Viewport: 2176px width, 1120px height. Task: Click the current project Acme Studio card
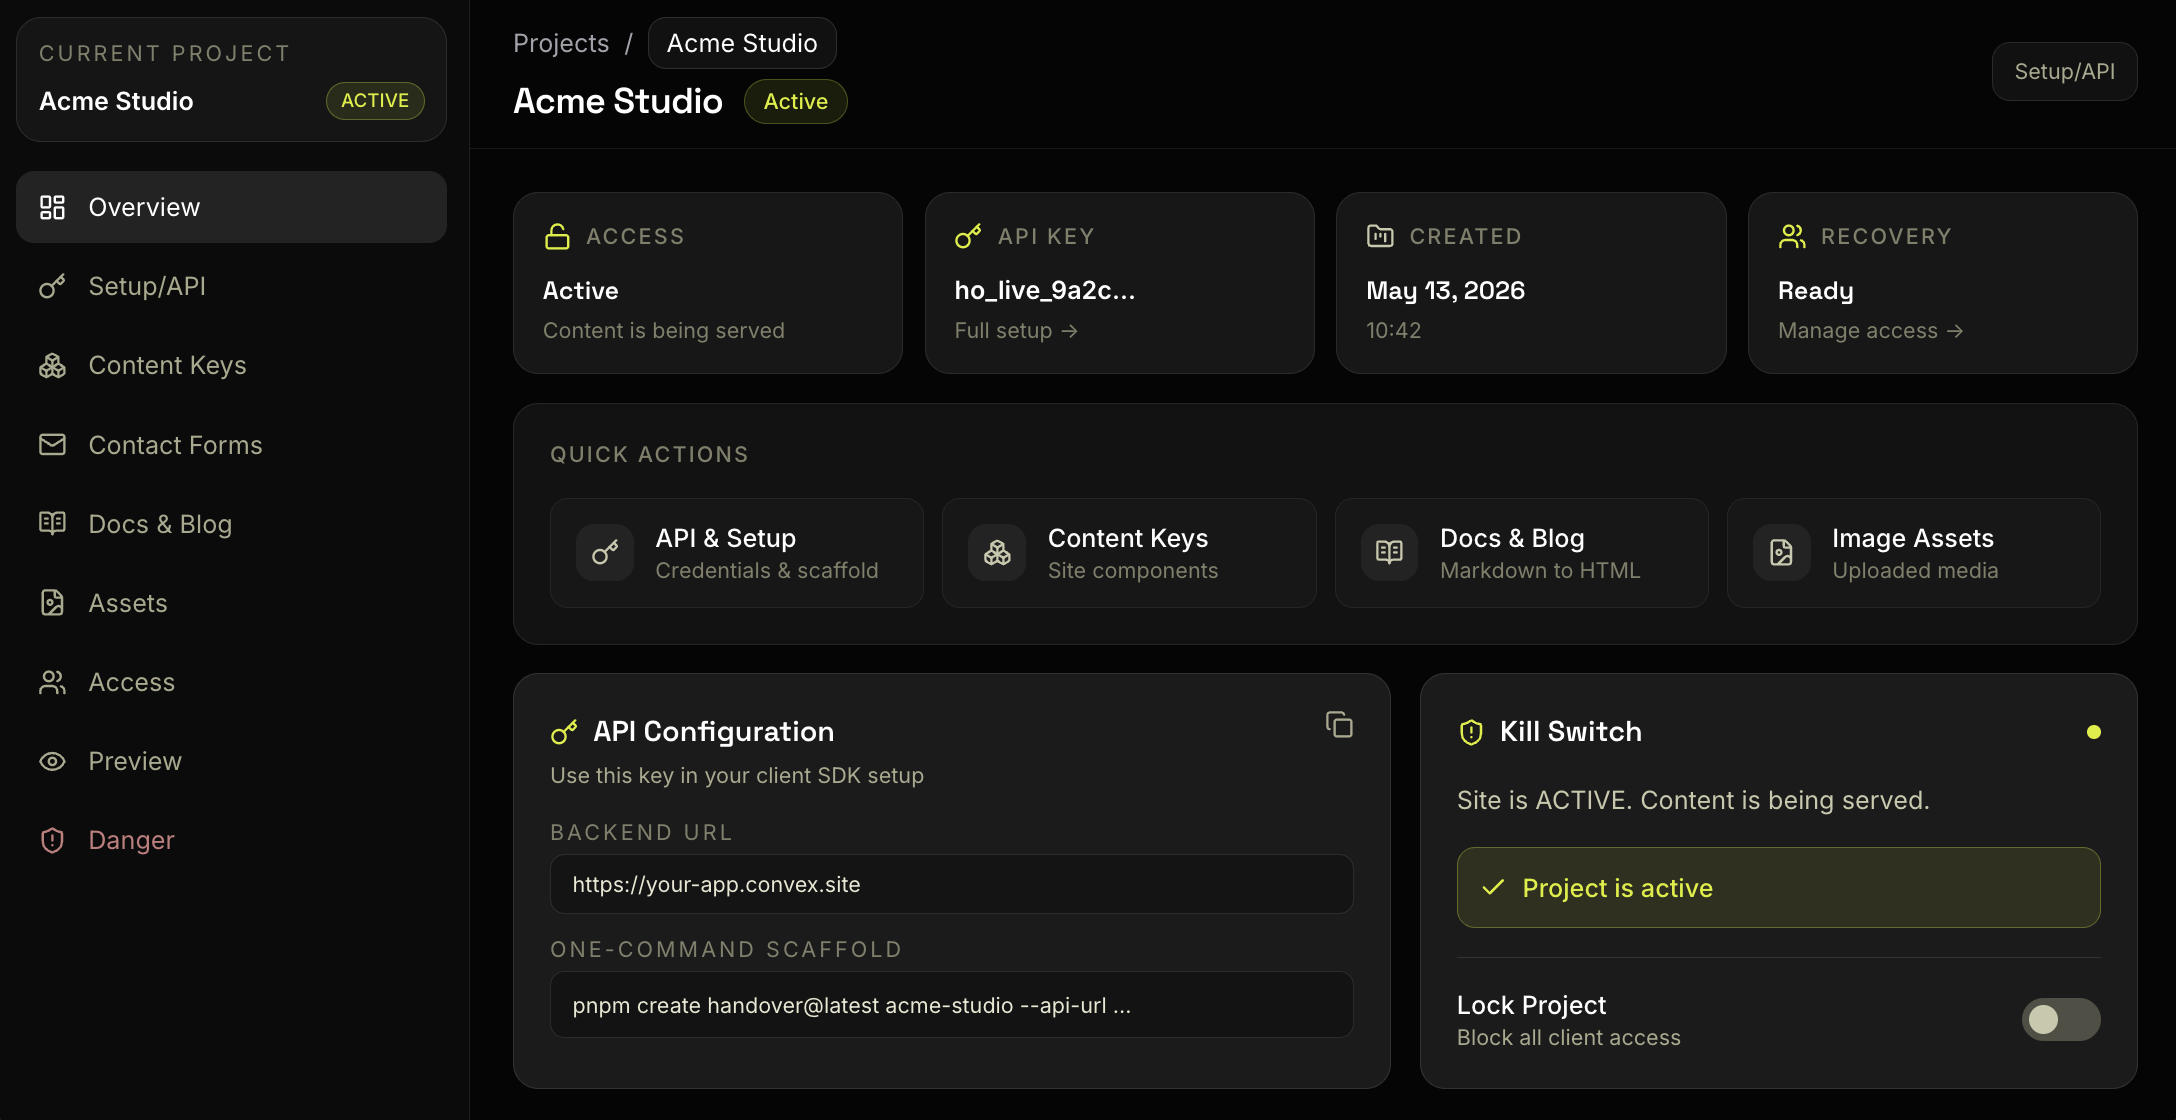[x=231, y=79]
